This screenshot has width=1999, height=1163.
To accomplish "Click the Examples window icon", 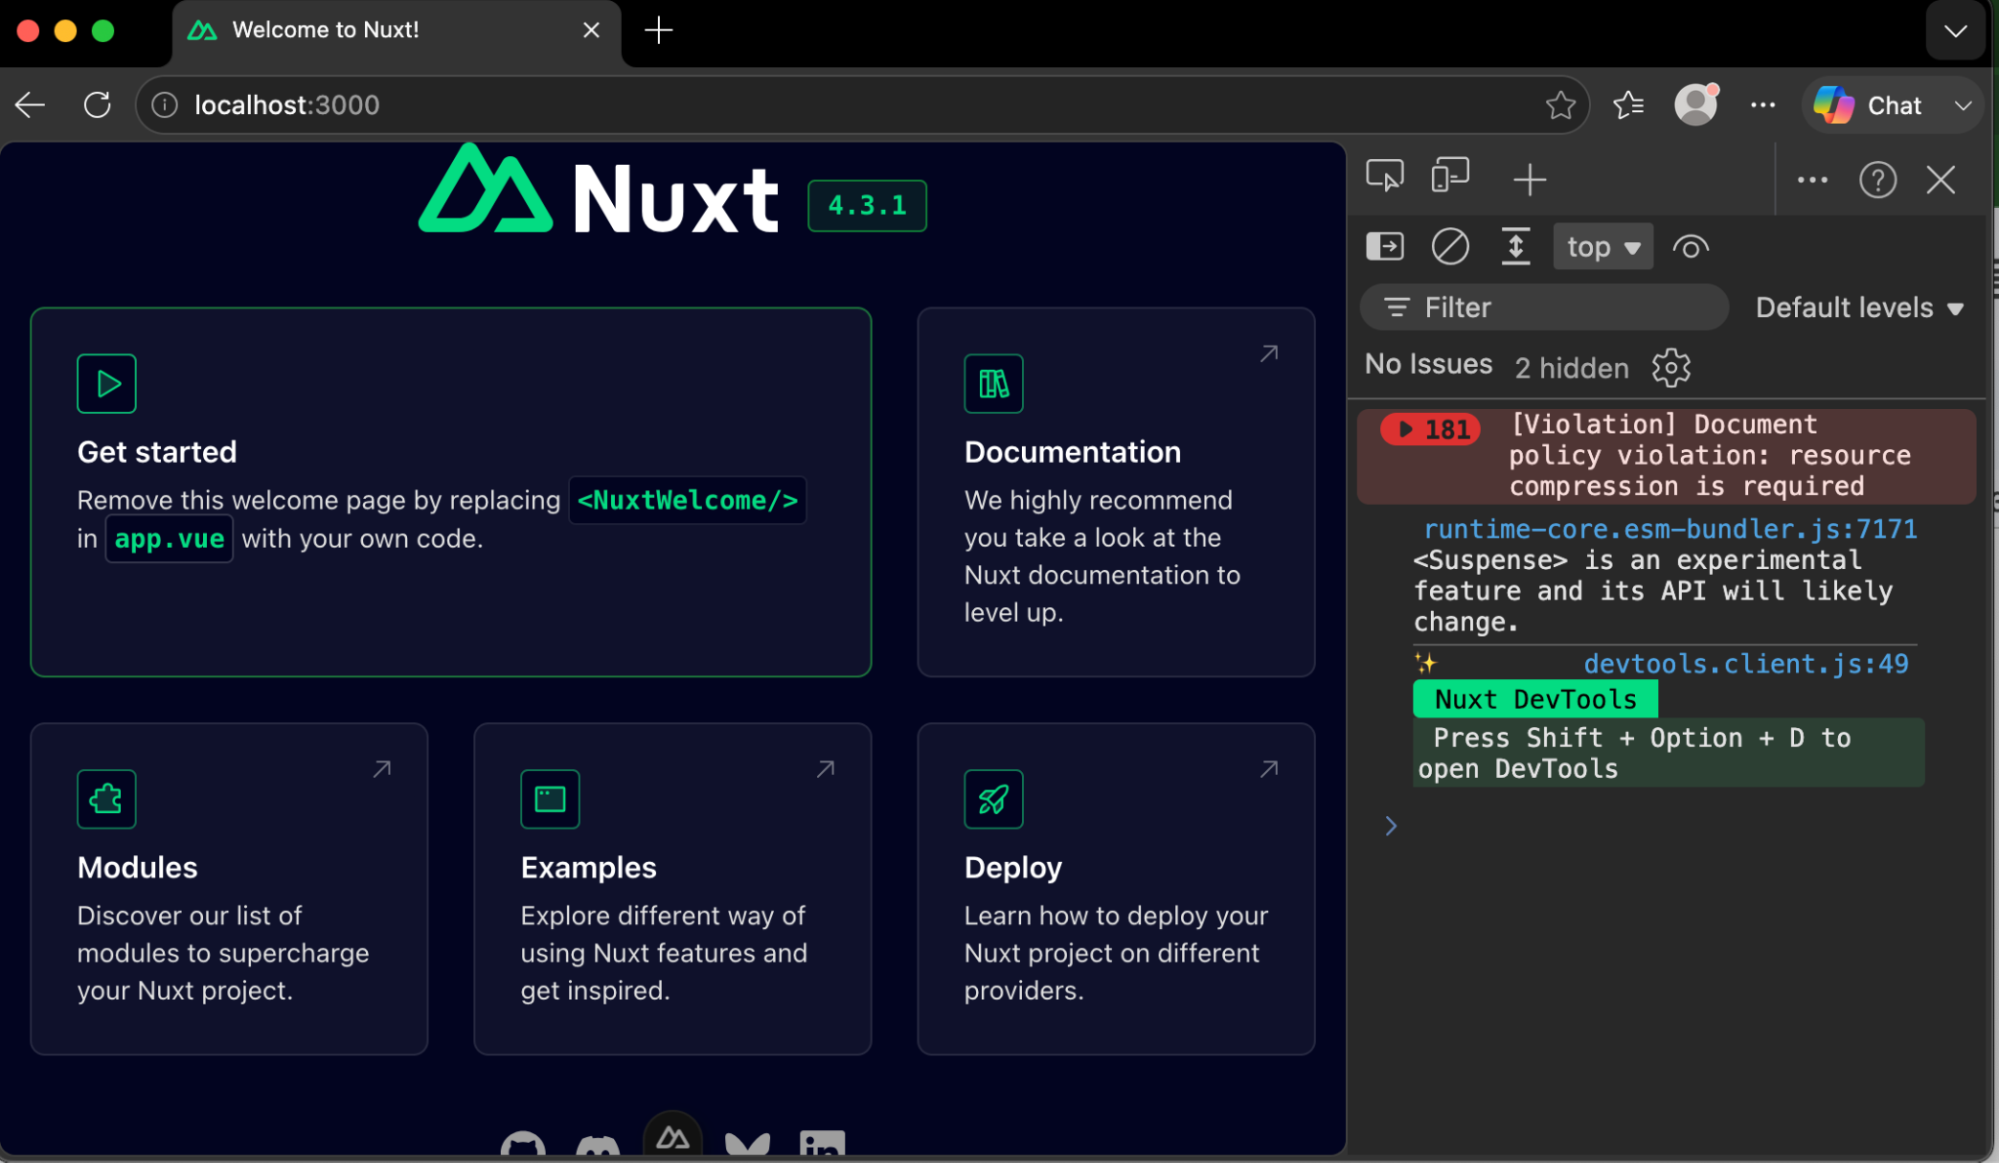I will [550, 799].
